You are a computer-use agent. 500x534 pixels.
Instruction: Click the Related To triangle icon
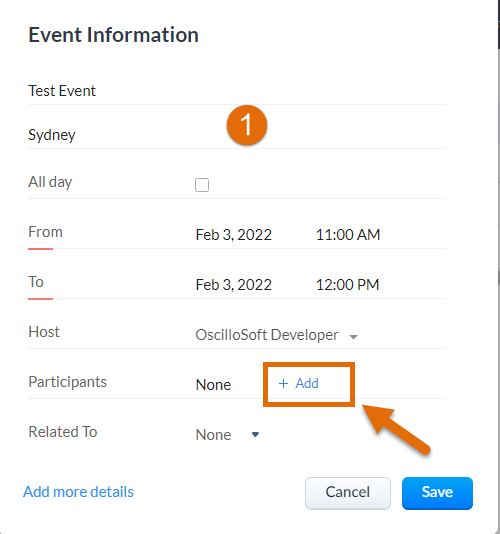click(255, 434)
